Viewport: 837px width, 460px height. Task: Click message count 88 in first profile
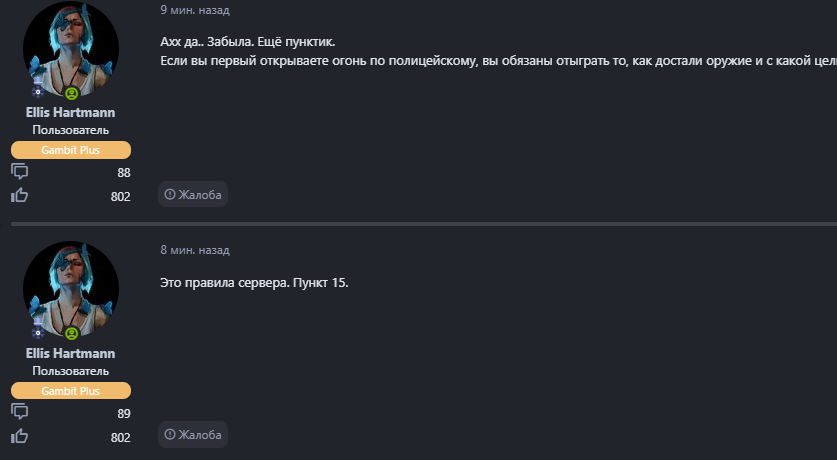(x=123, y=173)
